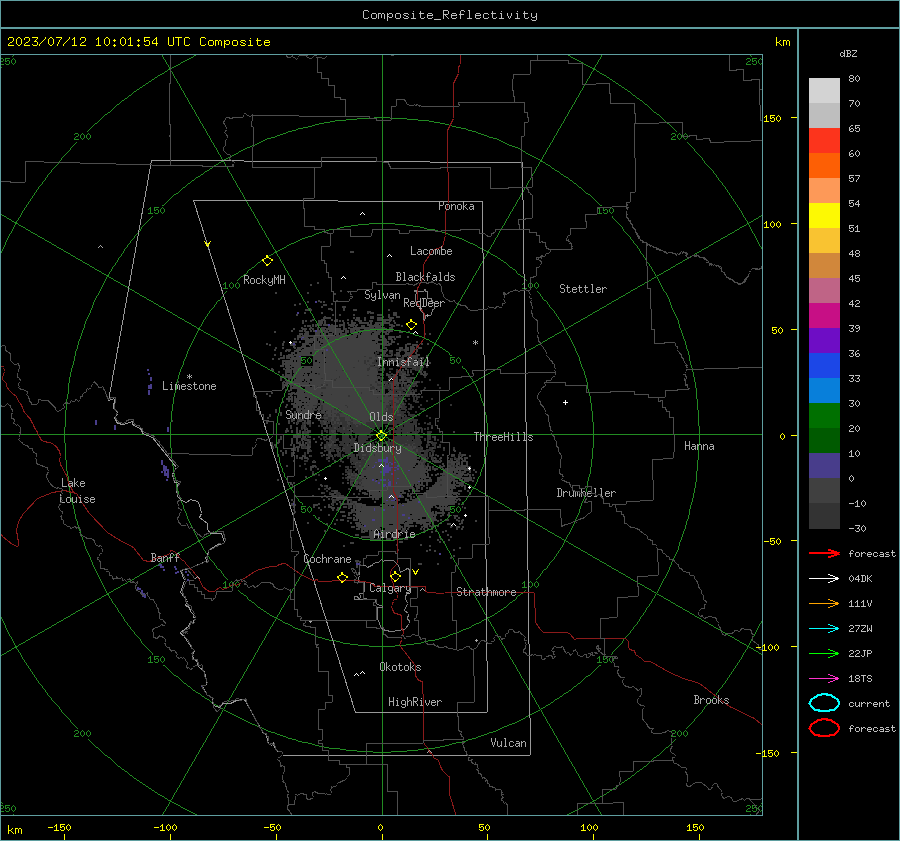Click the asterisk marker above Limestone

click(x=189, y=377)
